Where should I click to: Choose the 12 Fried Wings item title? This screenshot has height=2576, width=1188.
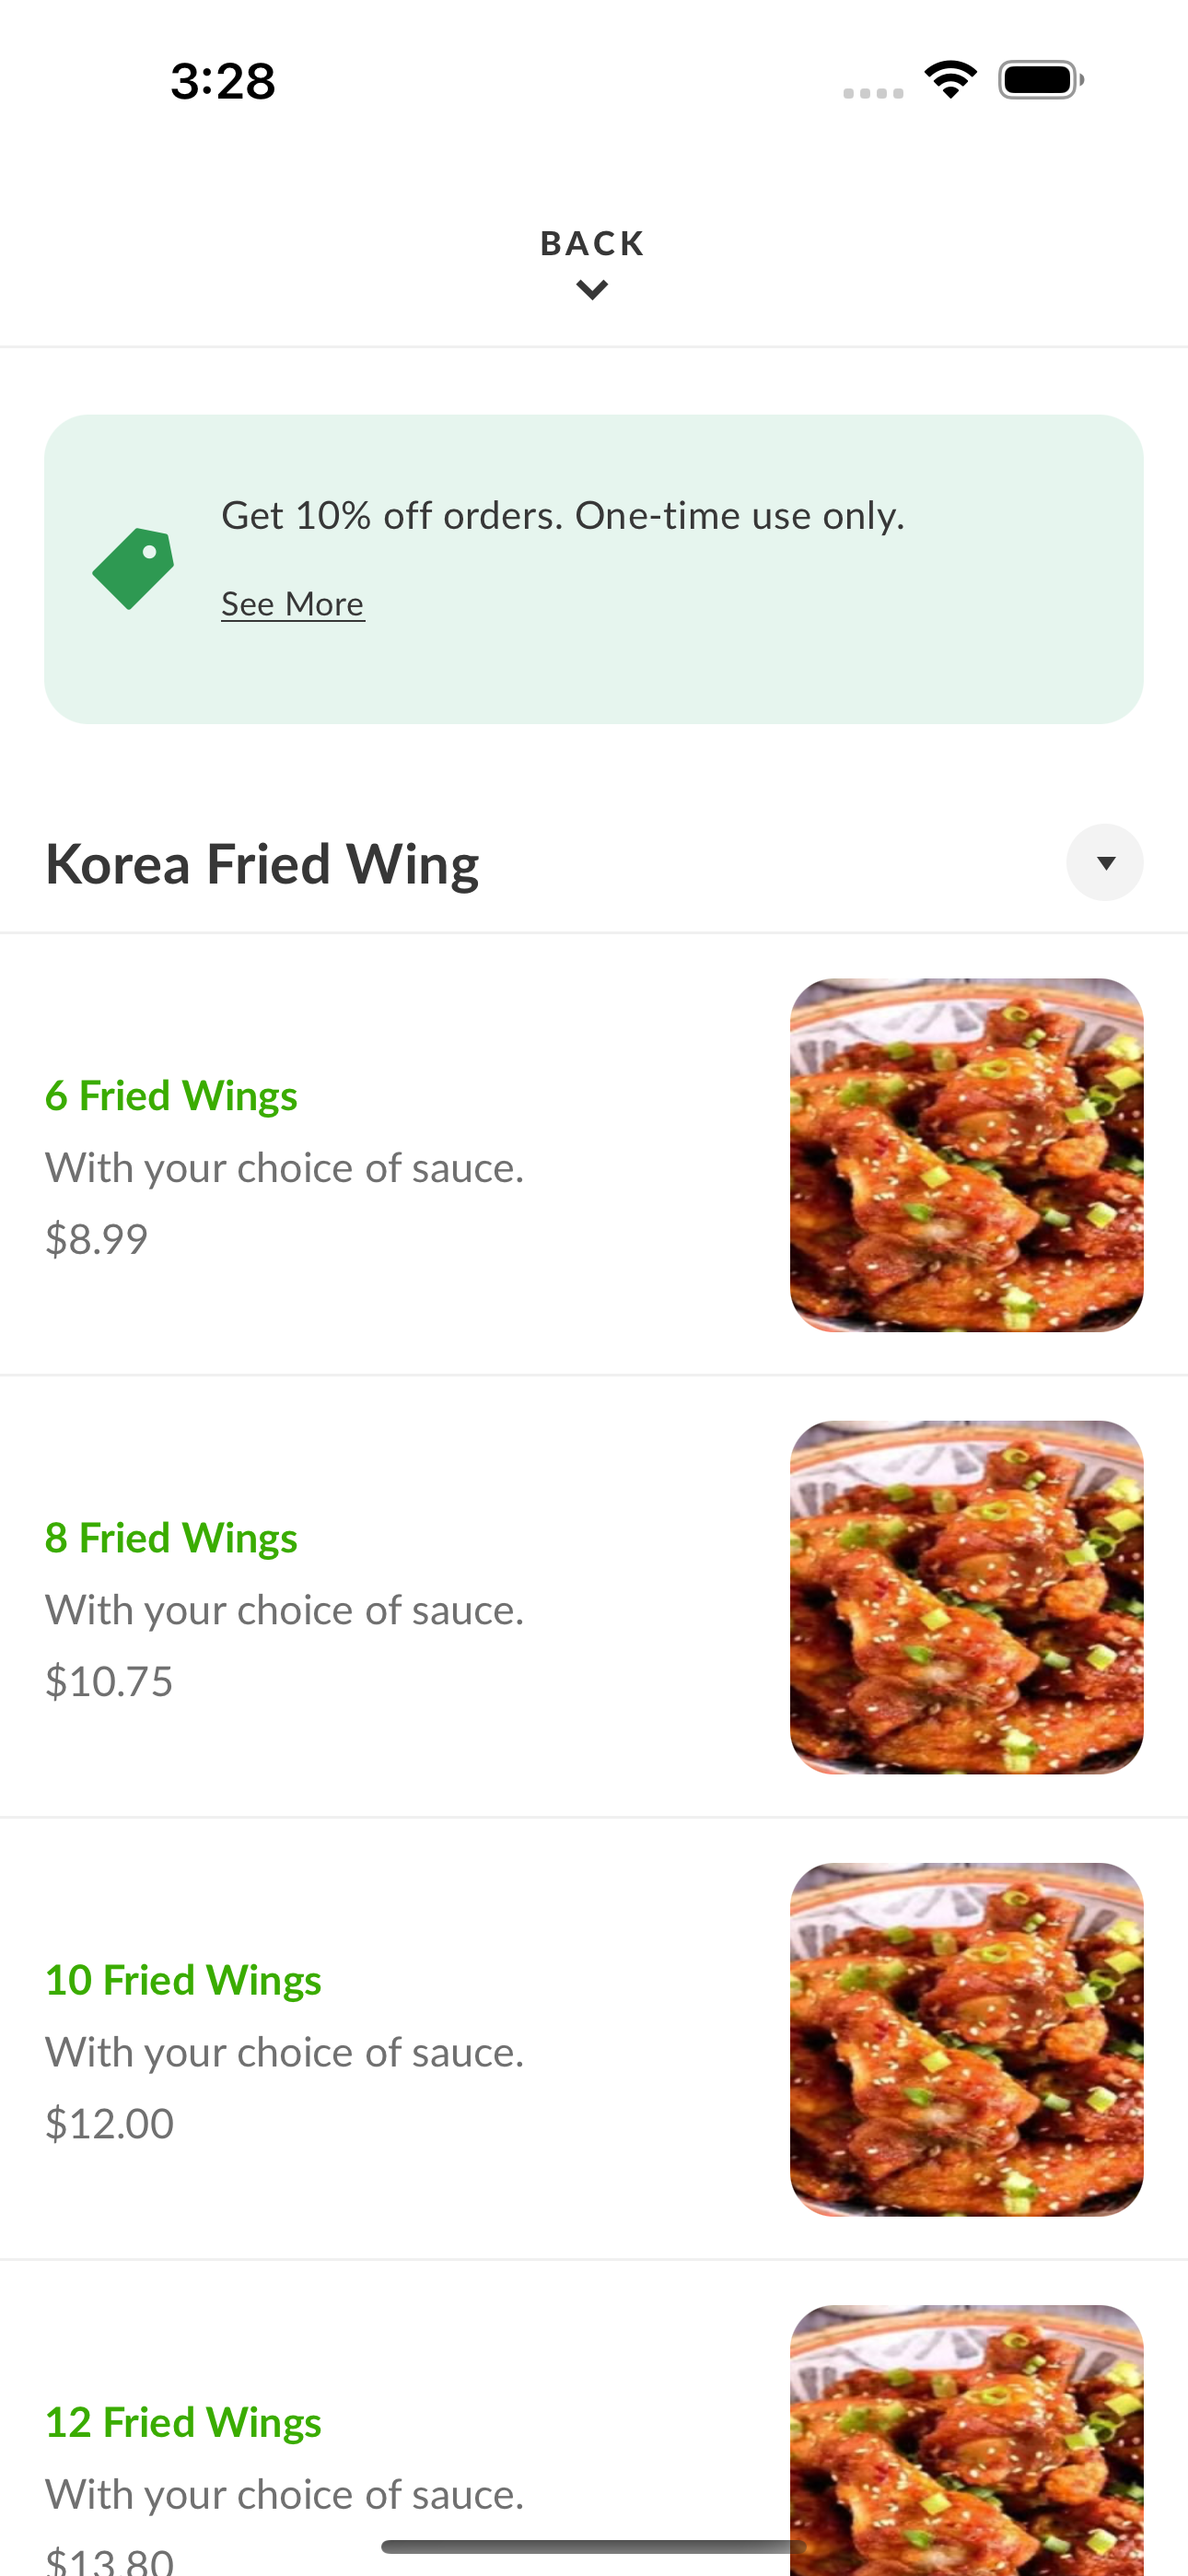click(x=183, y=2422)
